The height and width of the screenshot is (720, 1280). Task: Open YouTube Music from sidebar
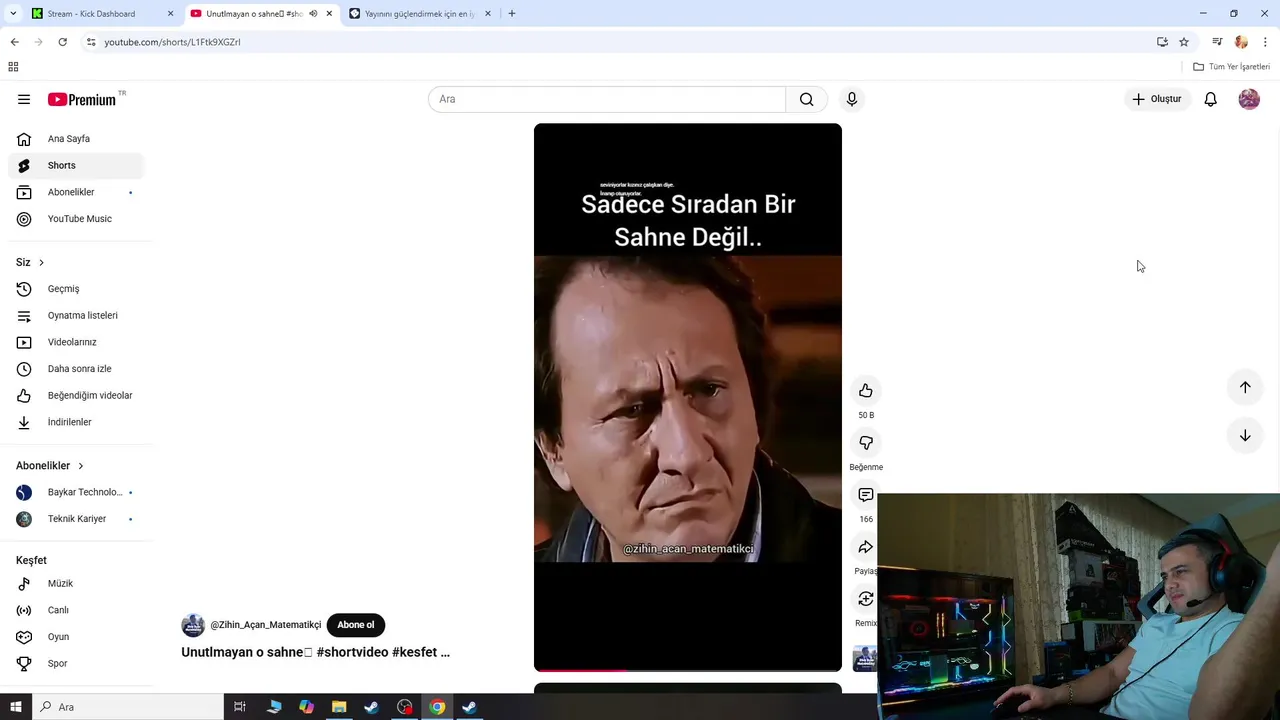point(76,219)
